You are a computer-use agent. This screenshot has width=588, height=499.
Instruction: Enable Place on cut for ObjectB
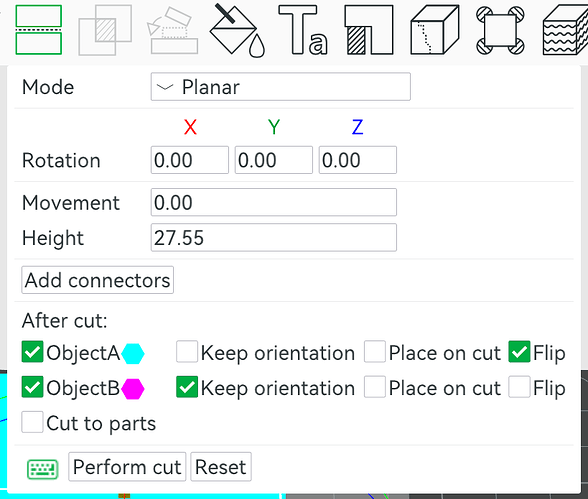[375, 387]
